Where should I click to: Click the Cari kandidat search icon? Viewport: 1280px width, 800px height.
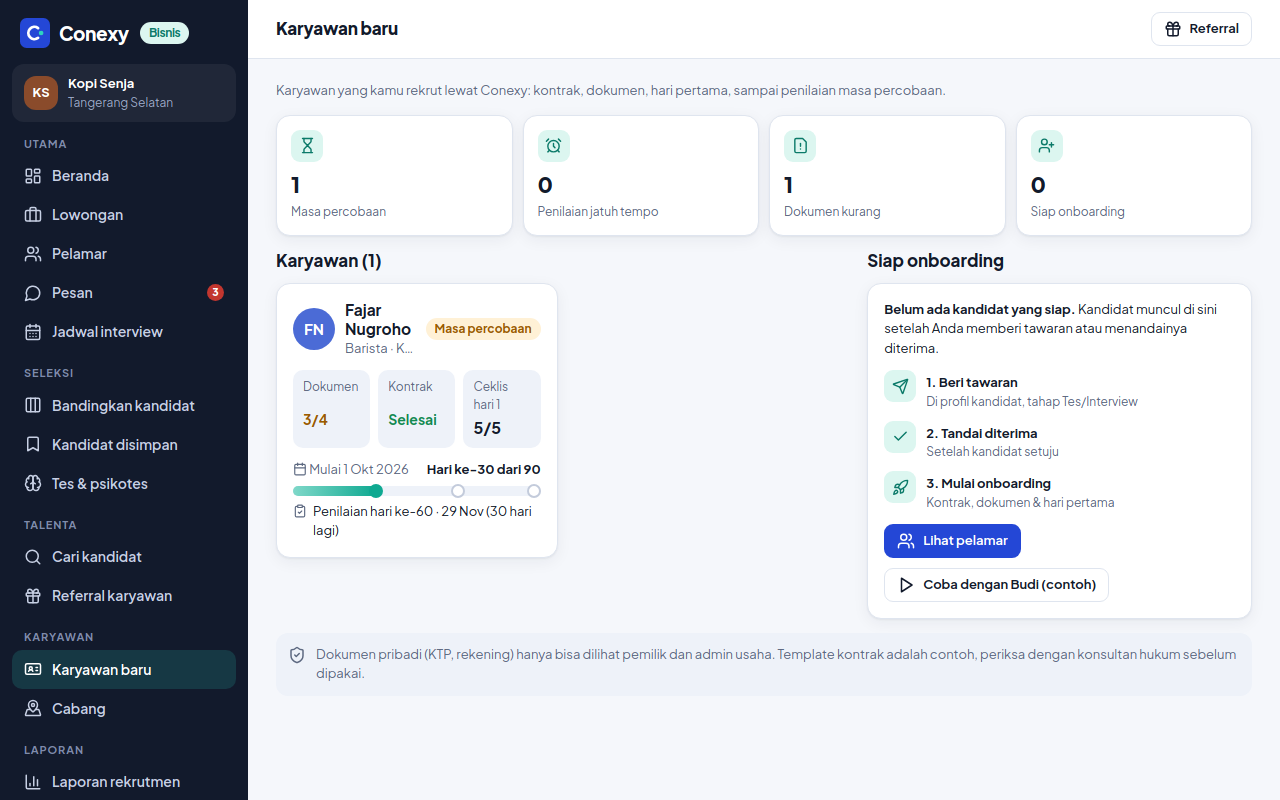(x=33, y=557)
